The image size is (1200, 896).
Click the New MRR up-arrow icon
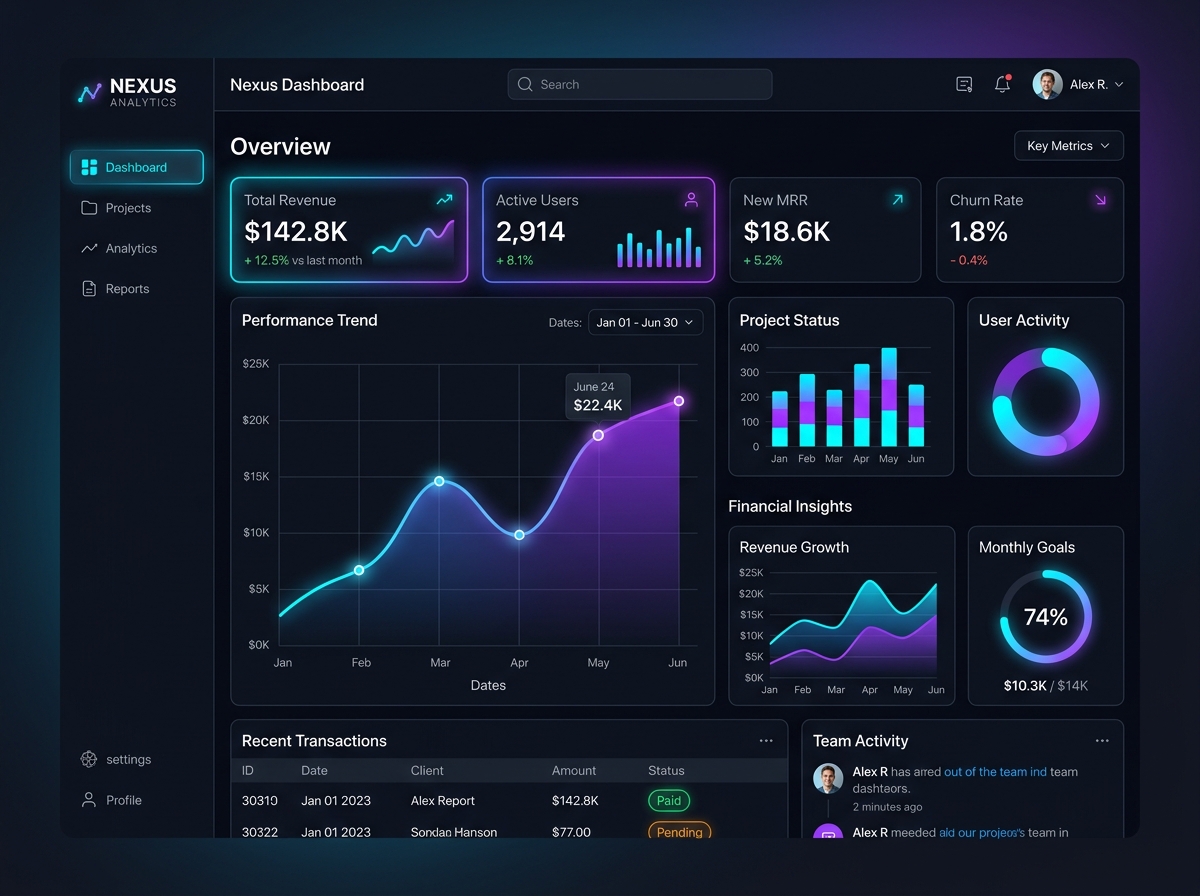[897, 200]
